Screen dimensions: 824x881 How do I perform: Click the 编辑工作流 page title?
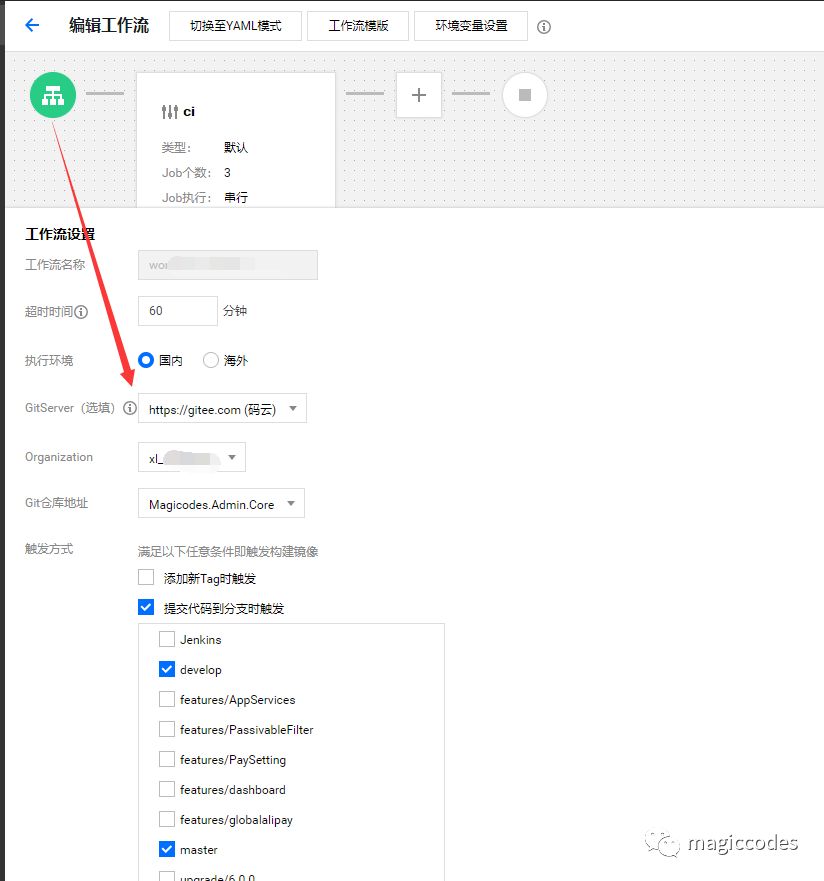[x=109, y=25]
